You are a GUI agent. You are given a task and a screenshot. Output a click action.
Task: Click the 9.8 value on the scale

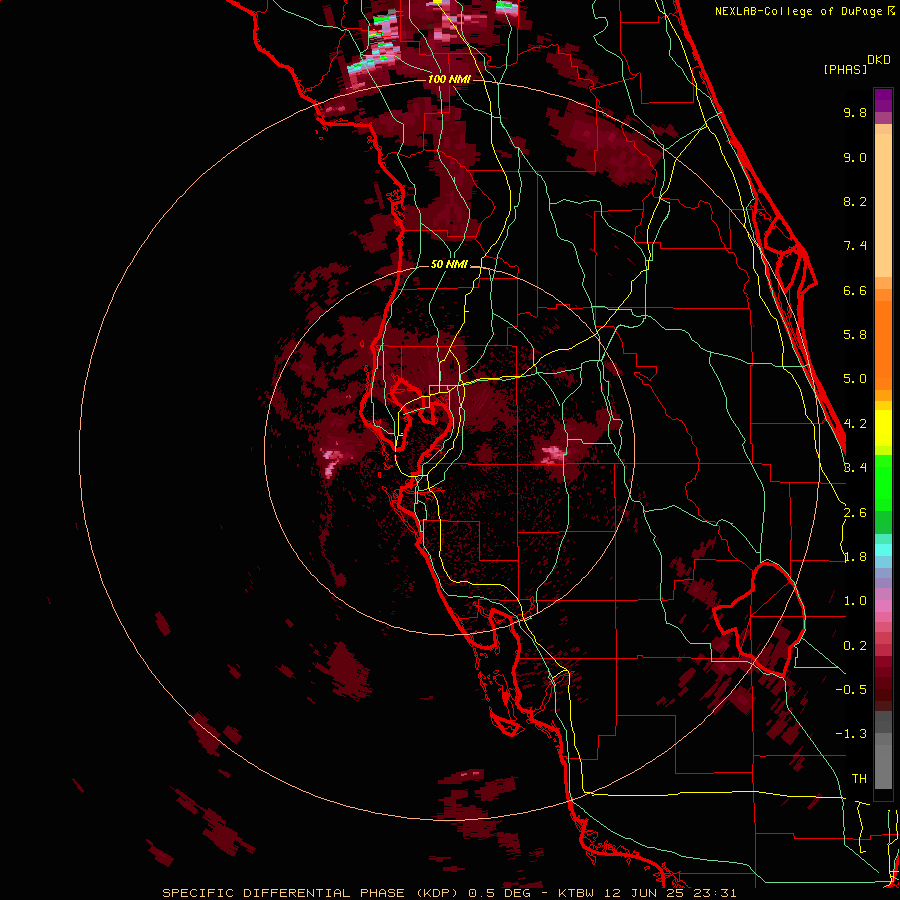pyautogui.click(x=855, y=112)
